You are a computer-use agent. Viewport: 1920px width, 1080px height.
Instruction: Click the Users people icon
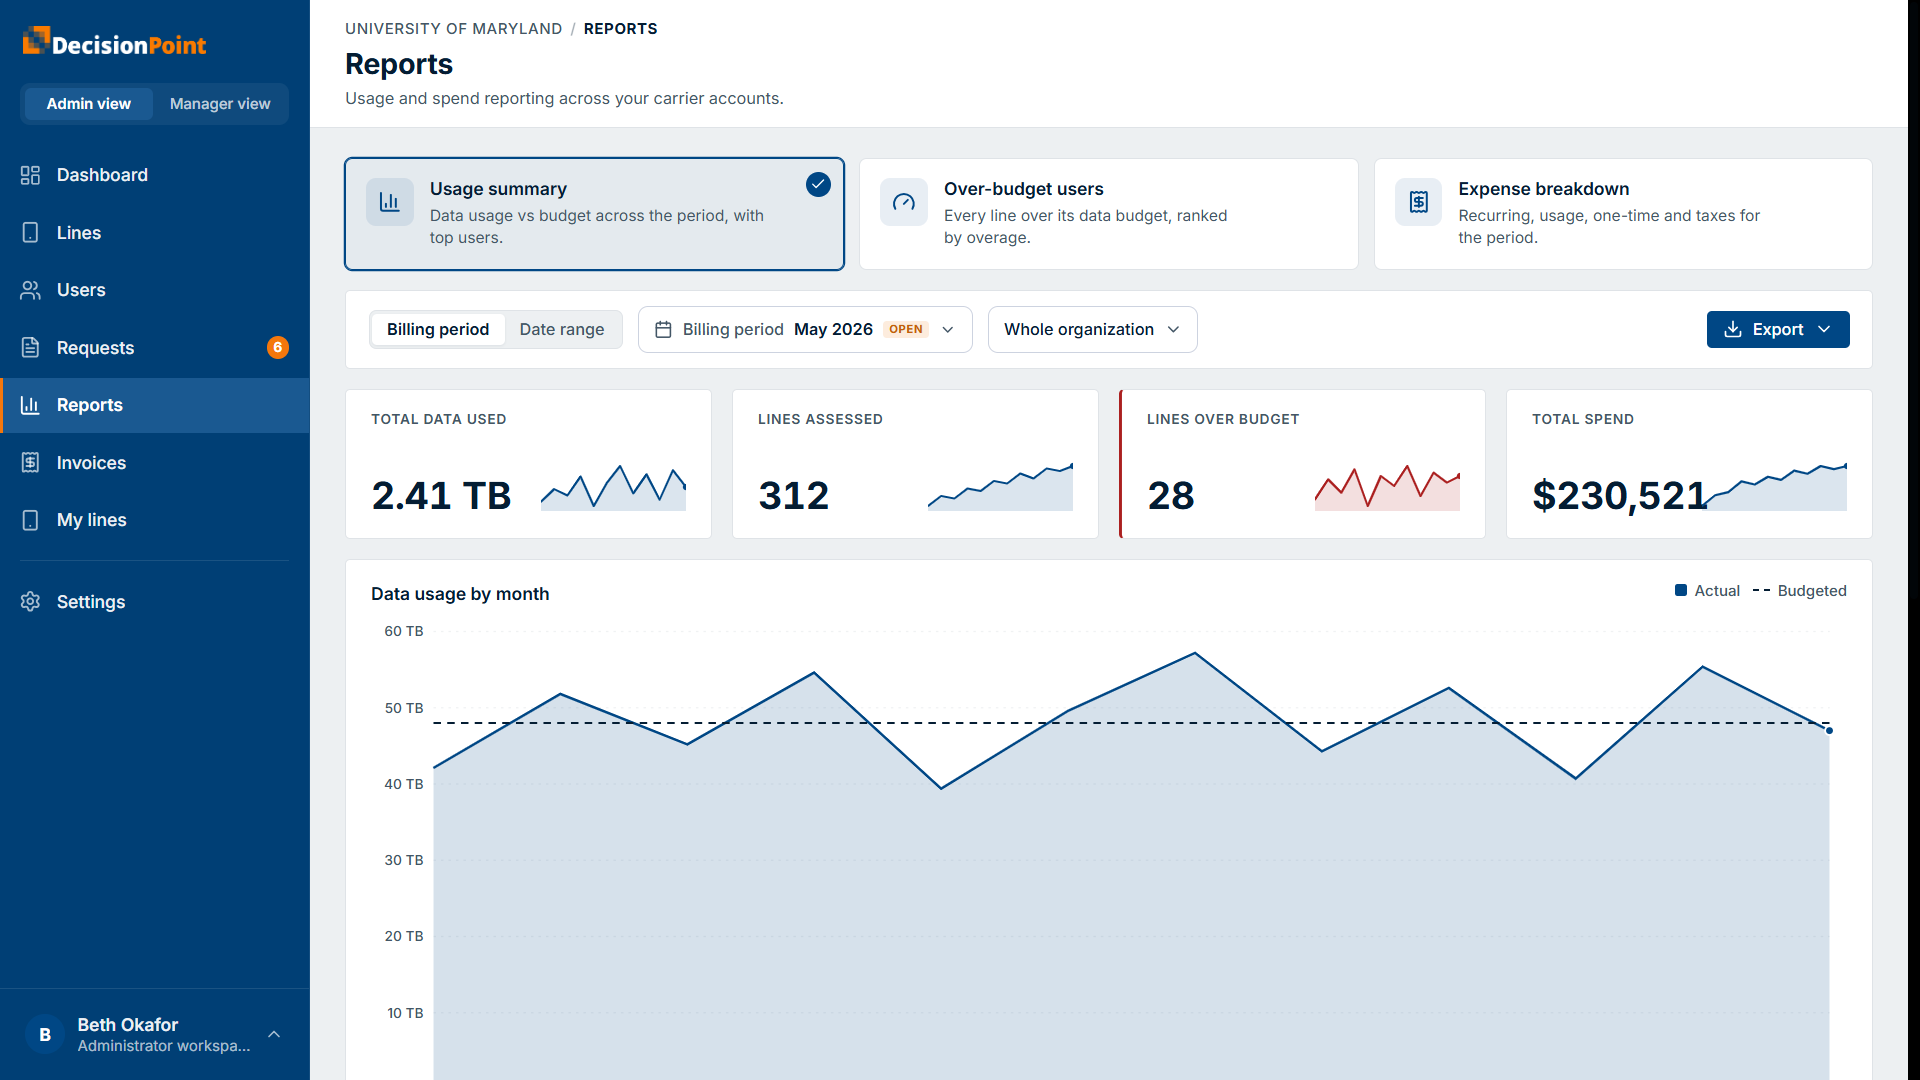30,290
